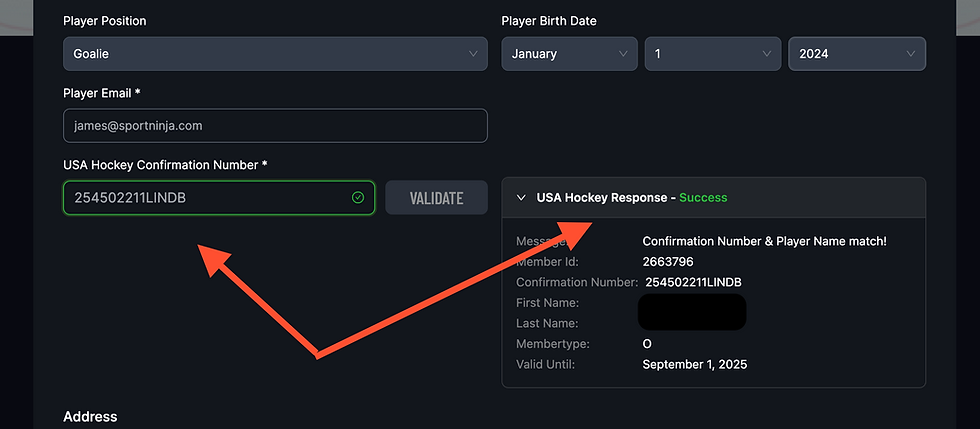
Task: Click the Confirmation Number & Player Name match message
Action: pyautogui.click(x=764, y=241)
